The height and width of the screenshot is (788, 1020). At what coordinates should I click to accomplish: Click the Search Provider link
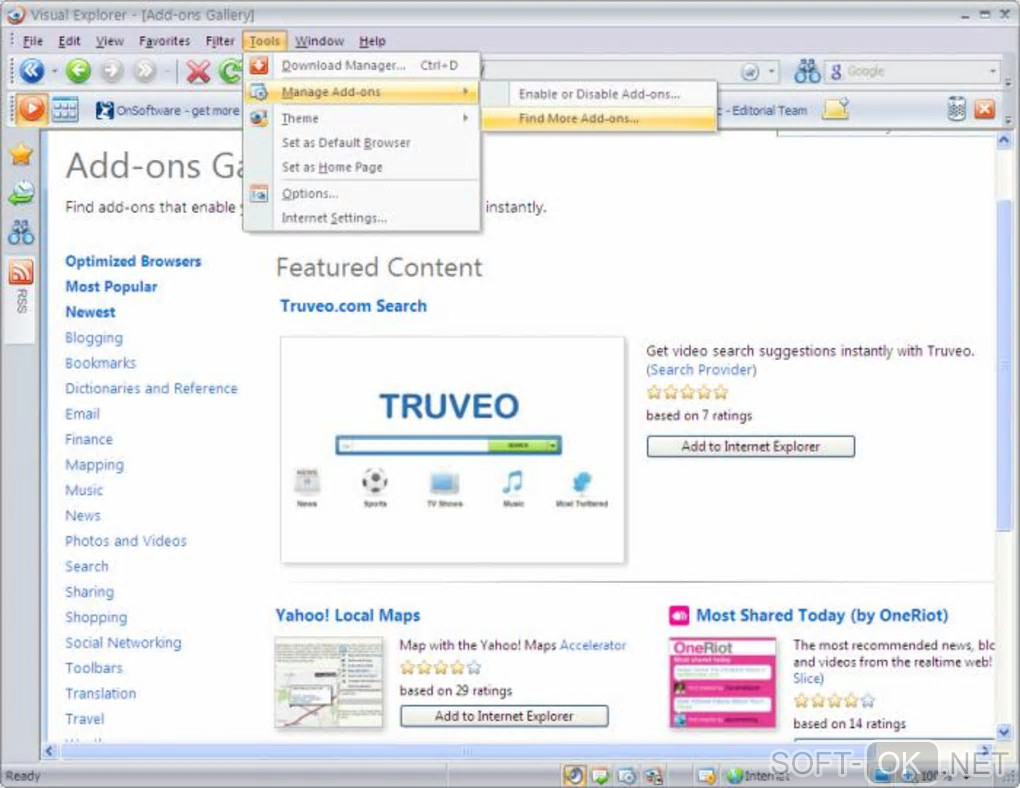[701, 370]
